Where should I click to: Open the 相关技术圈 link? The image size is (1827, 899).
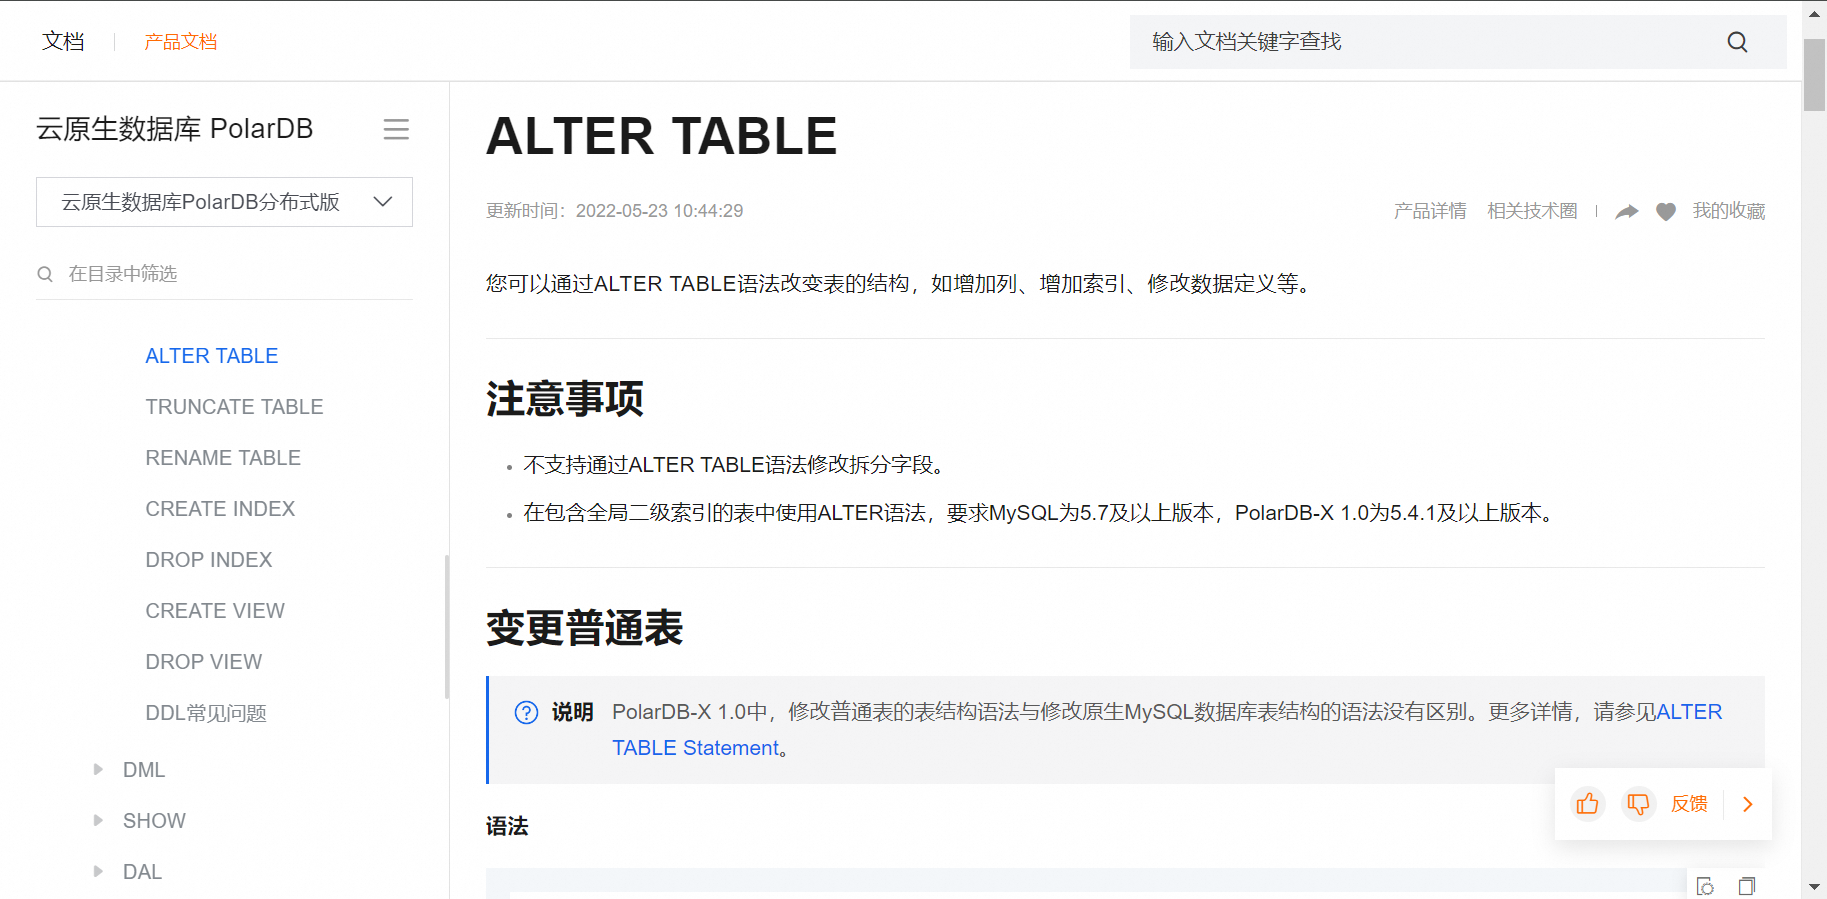(1532, 211)
